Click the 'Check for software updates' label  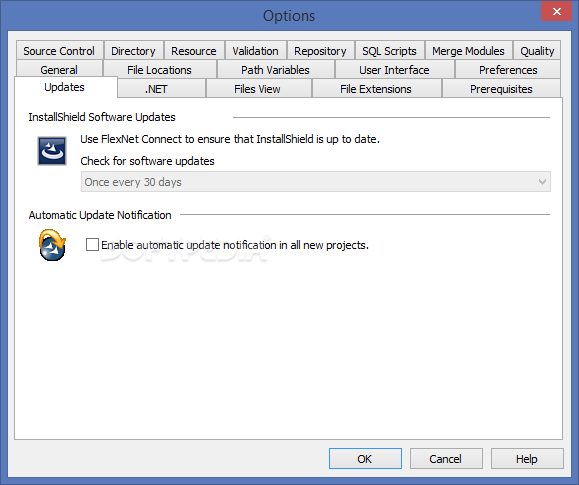point(147,161)
